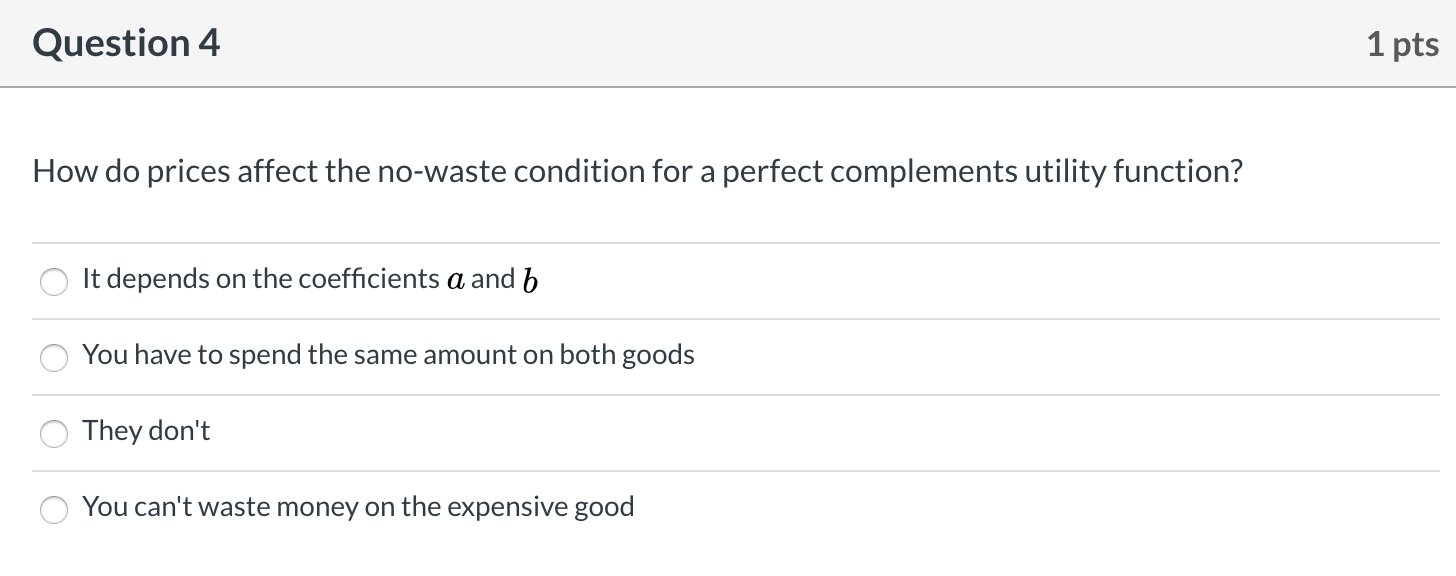
Task: Click the words 'perfect complements' in the prompt
Action: pos(869,172)
